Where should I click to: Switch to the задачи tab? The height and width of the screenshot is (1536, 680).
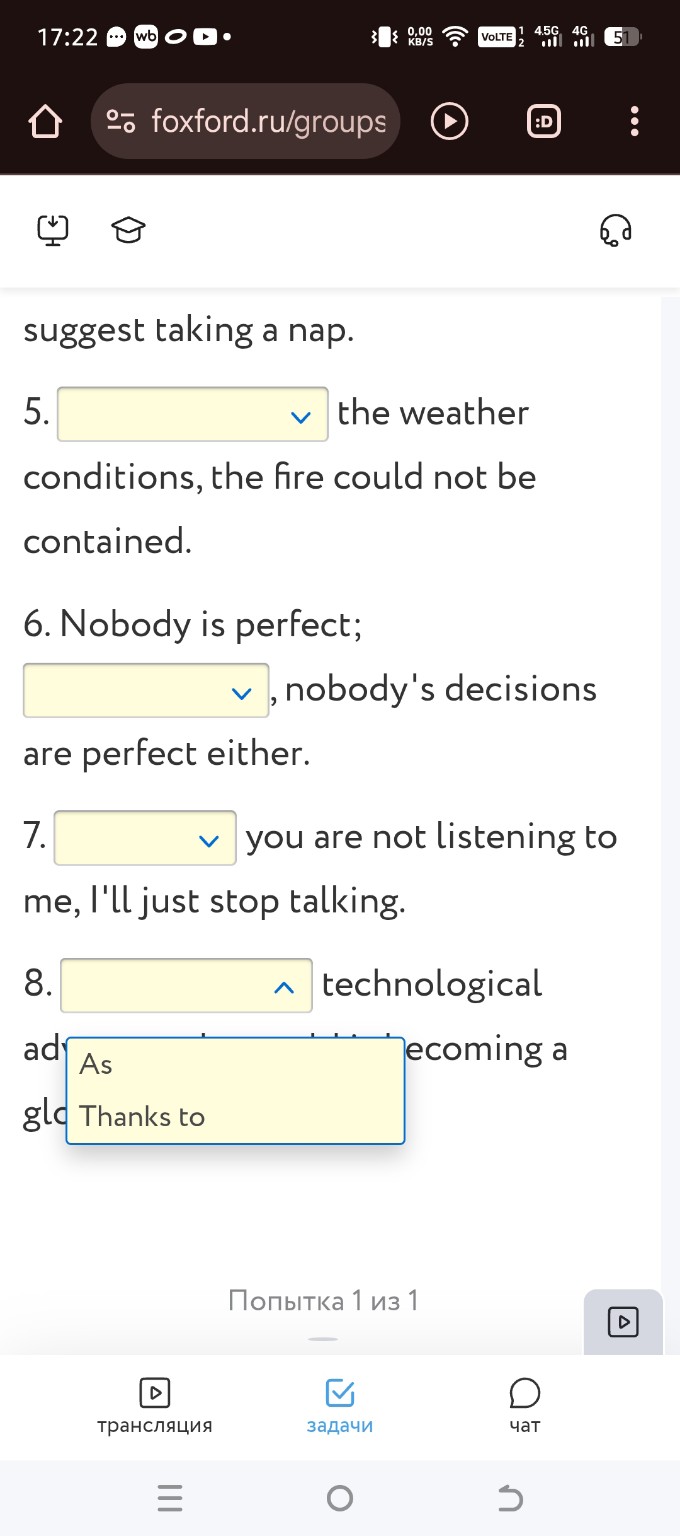(x=340, y=1406)
